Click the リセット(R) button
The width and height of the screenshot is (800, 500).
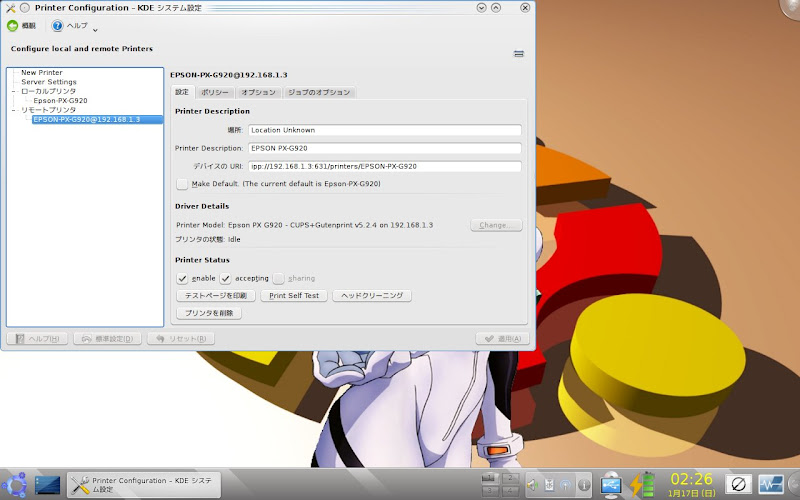(181, 338)
